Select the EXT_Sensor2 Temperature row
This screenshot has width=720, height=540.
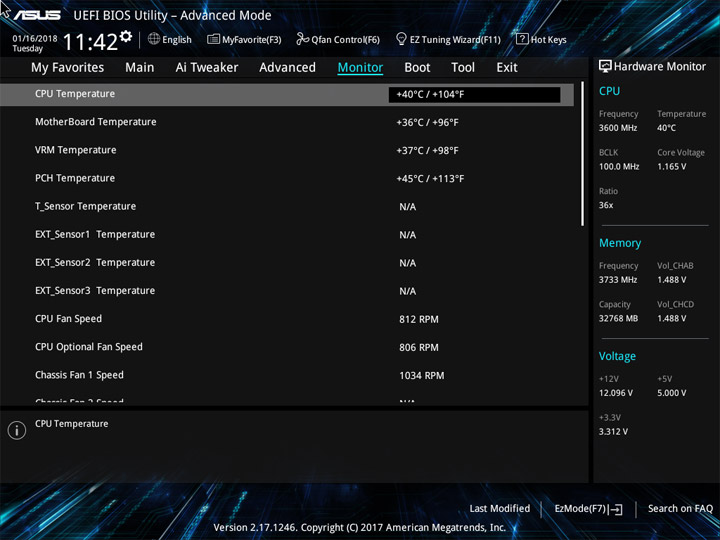click(x=287, y=263)
